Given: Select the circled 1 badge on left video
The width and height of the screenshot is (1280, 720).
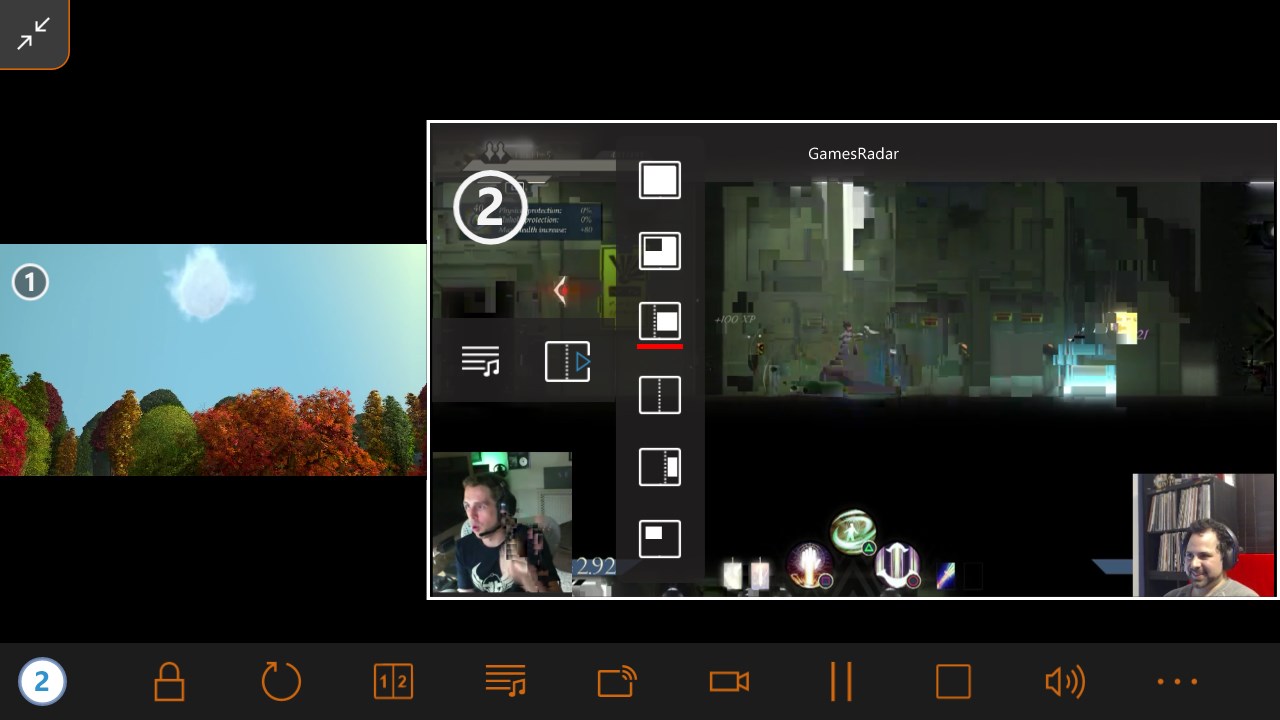Looking at the screenshot, I should (x=30, y=283).
